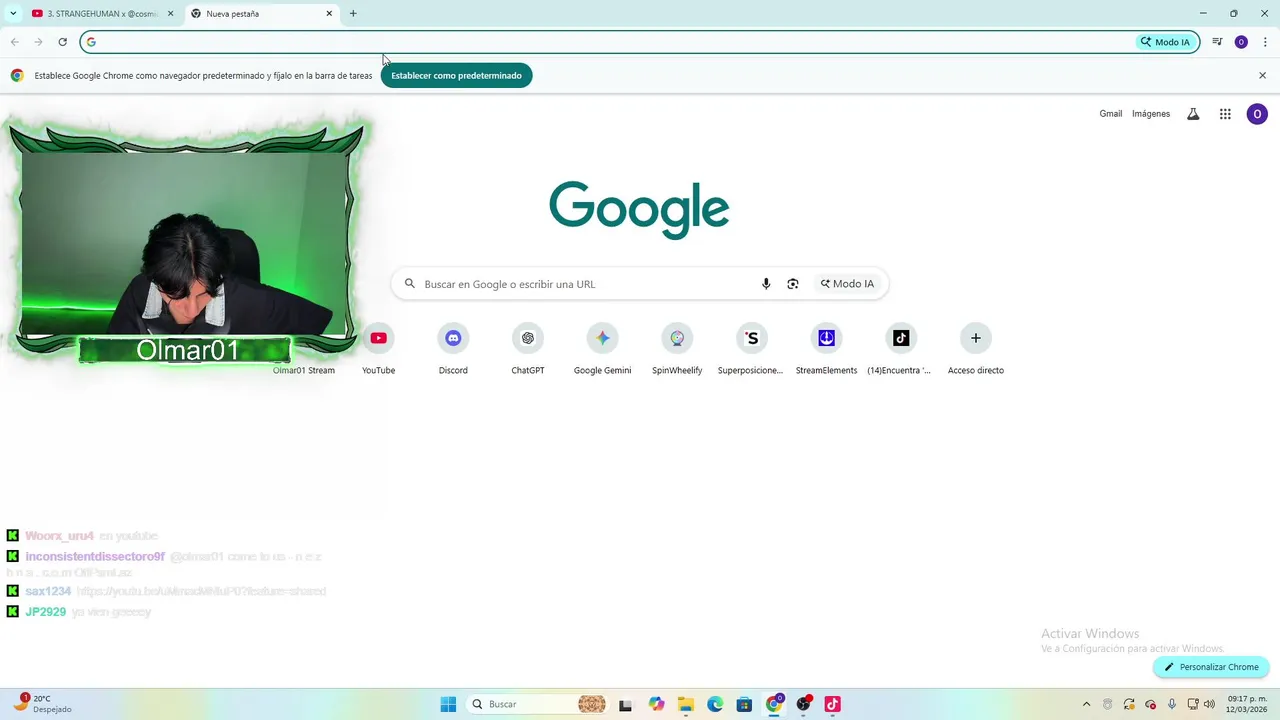1280x720 pixels.
Task: Open the Windows Start menu
Action: coord(448,704)
